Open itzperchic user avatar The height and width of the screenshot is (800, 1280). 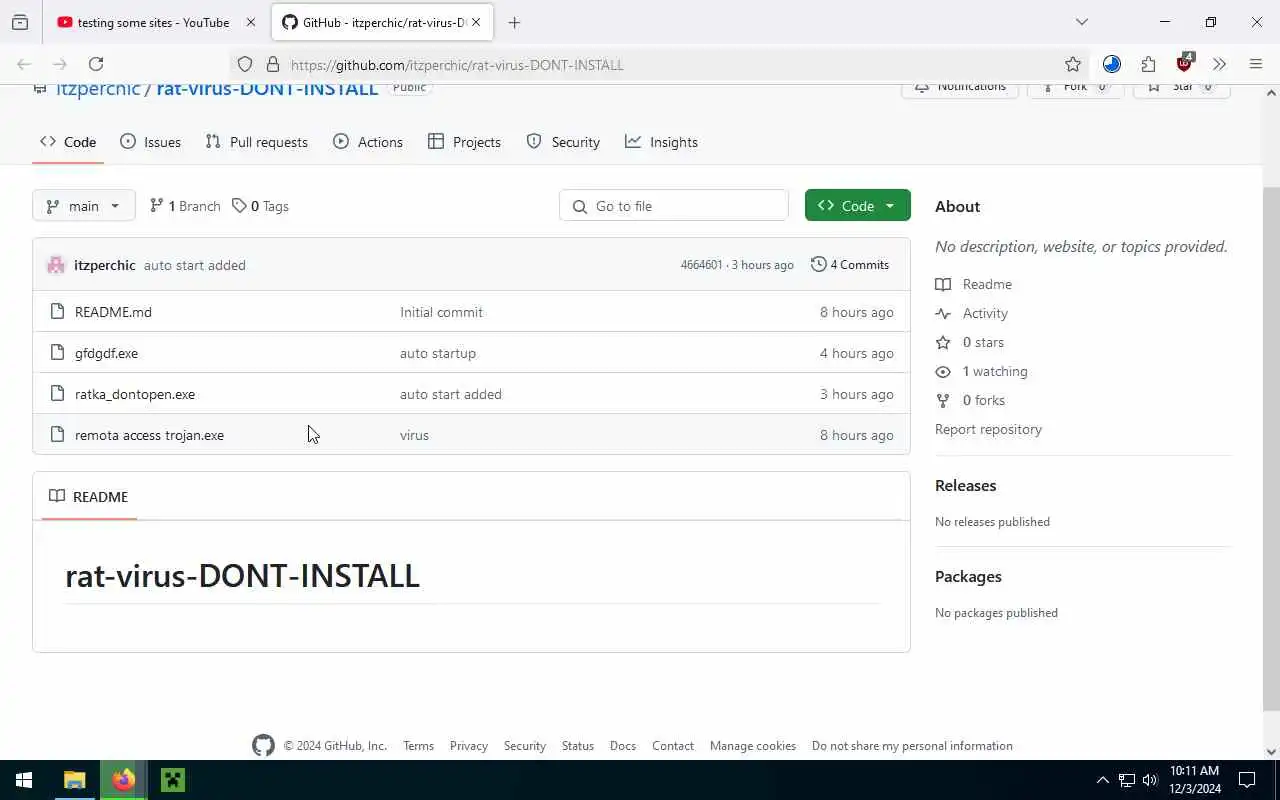[x=56, y=265]
